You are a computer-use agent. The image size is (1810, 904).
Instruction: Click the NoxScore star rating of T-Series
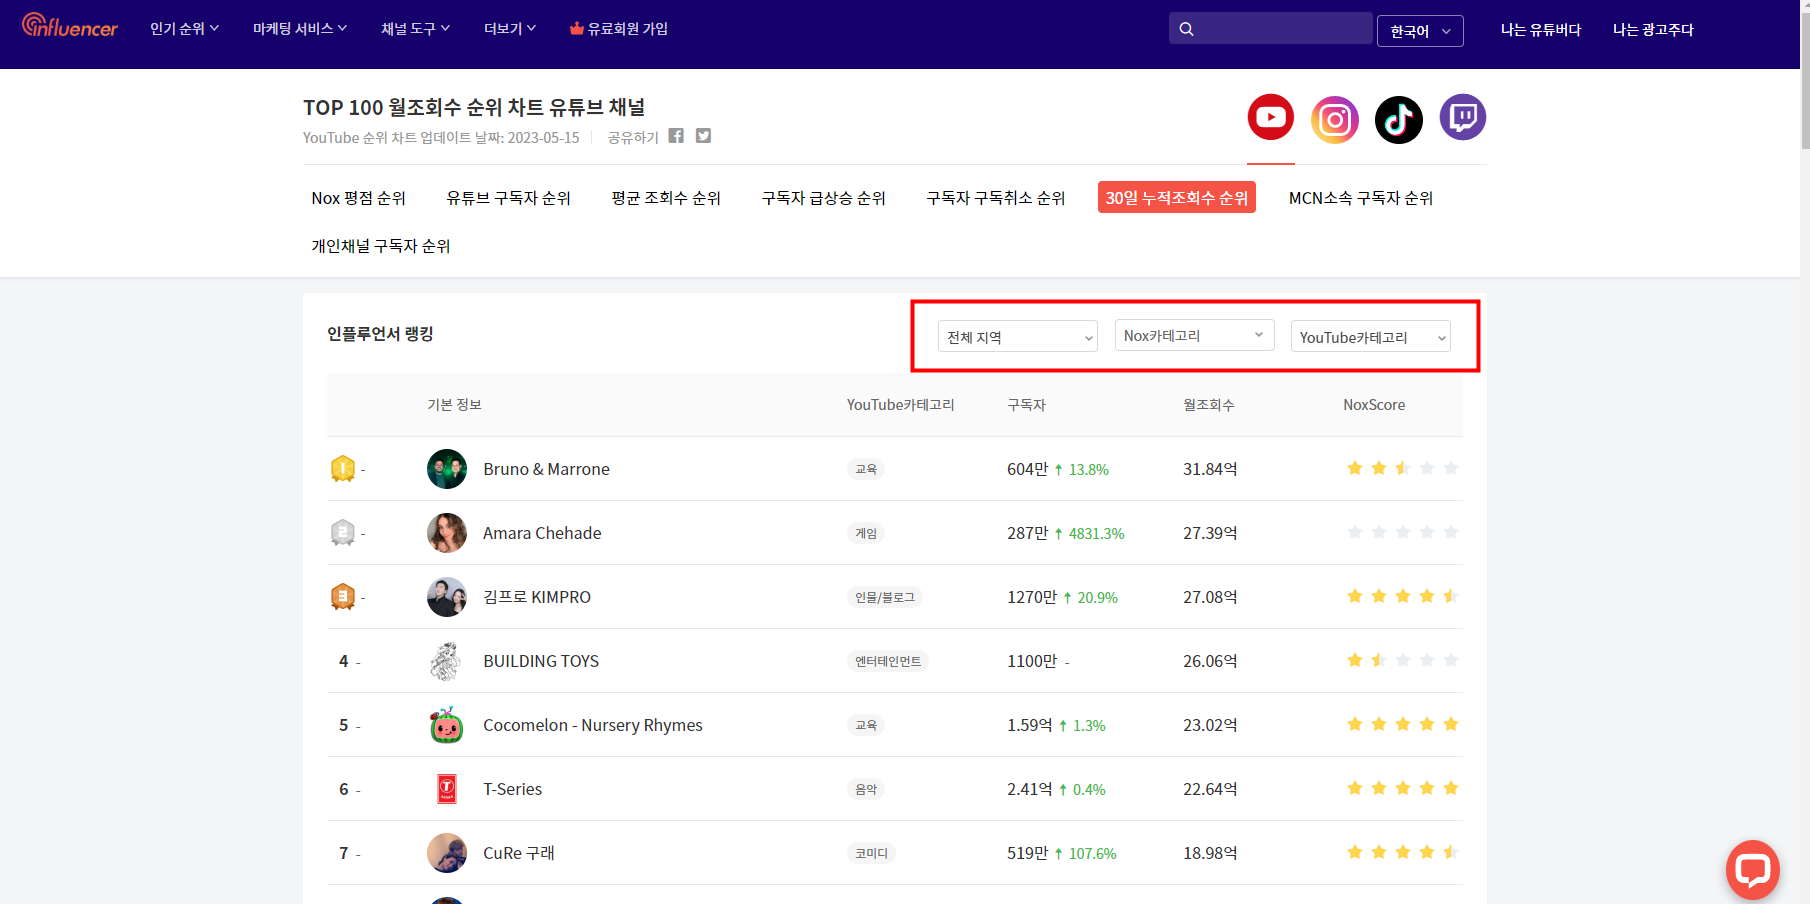(1402, 788)
